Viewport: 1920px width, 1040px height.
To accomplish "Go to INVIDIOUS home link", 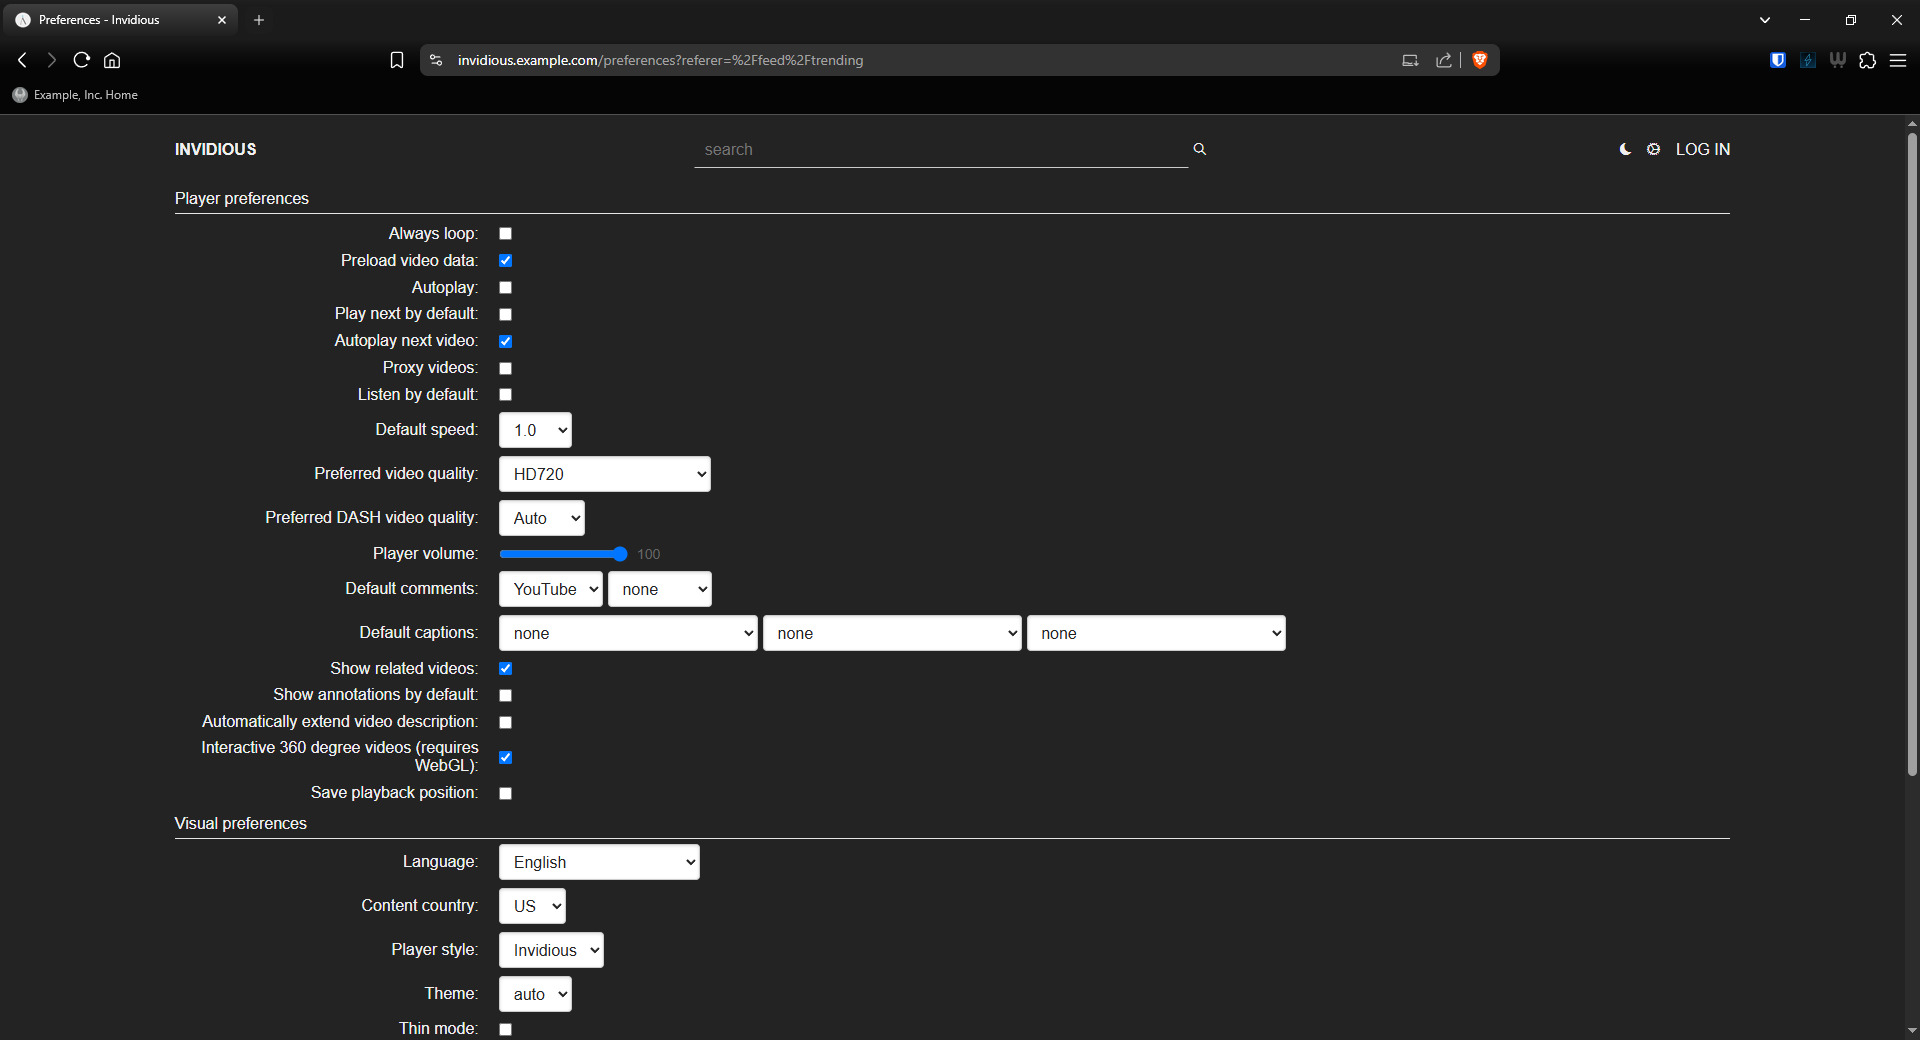I will [215, 149].
